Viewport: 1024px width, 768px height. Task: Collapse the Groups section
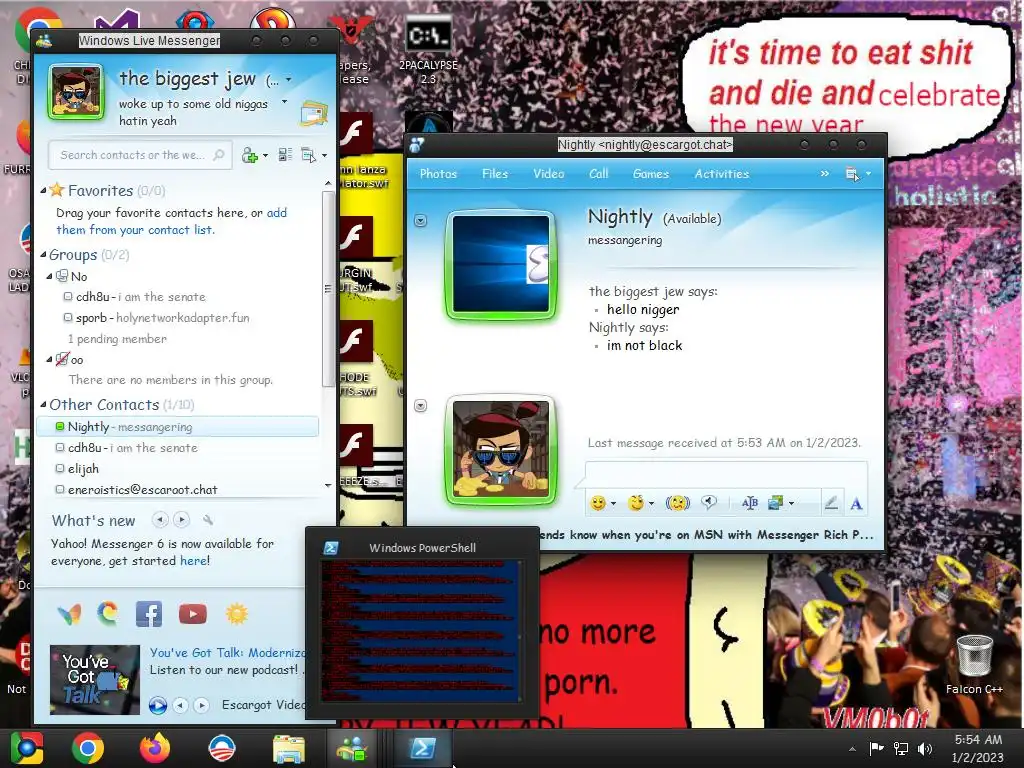pyautogui.click(x=43, y=255)
